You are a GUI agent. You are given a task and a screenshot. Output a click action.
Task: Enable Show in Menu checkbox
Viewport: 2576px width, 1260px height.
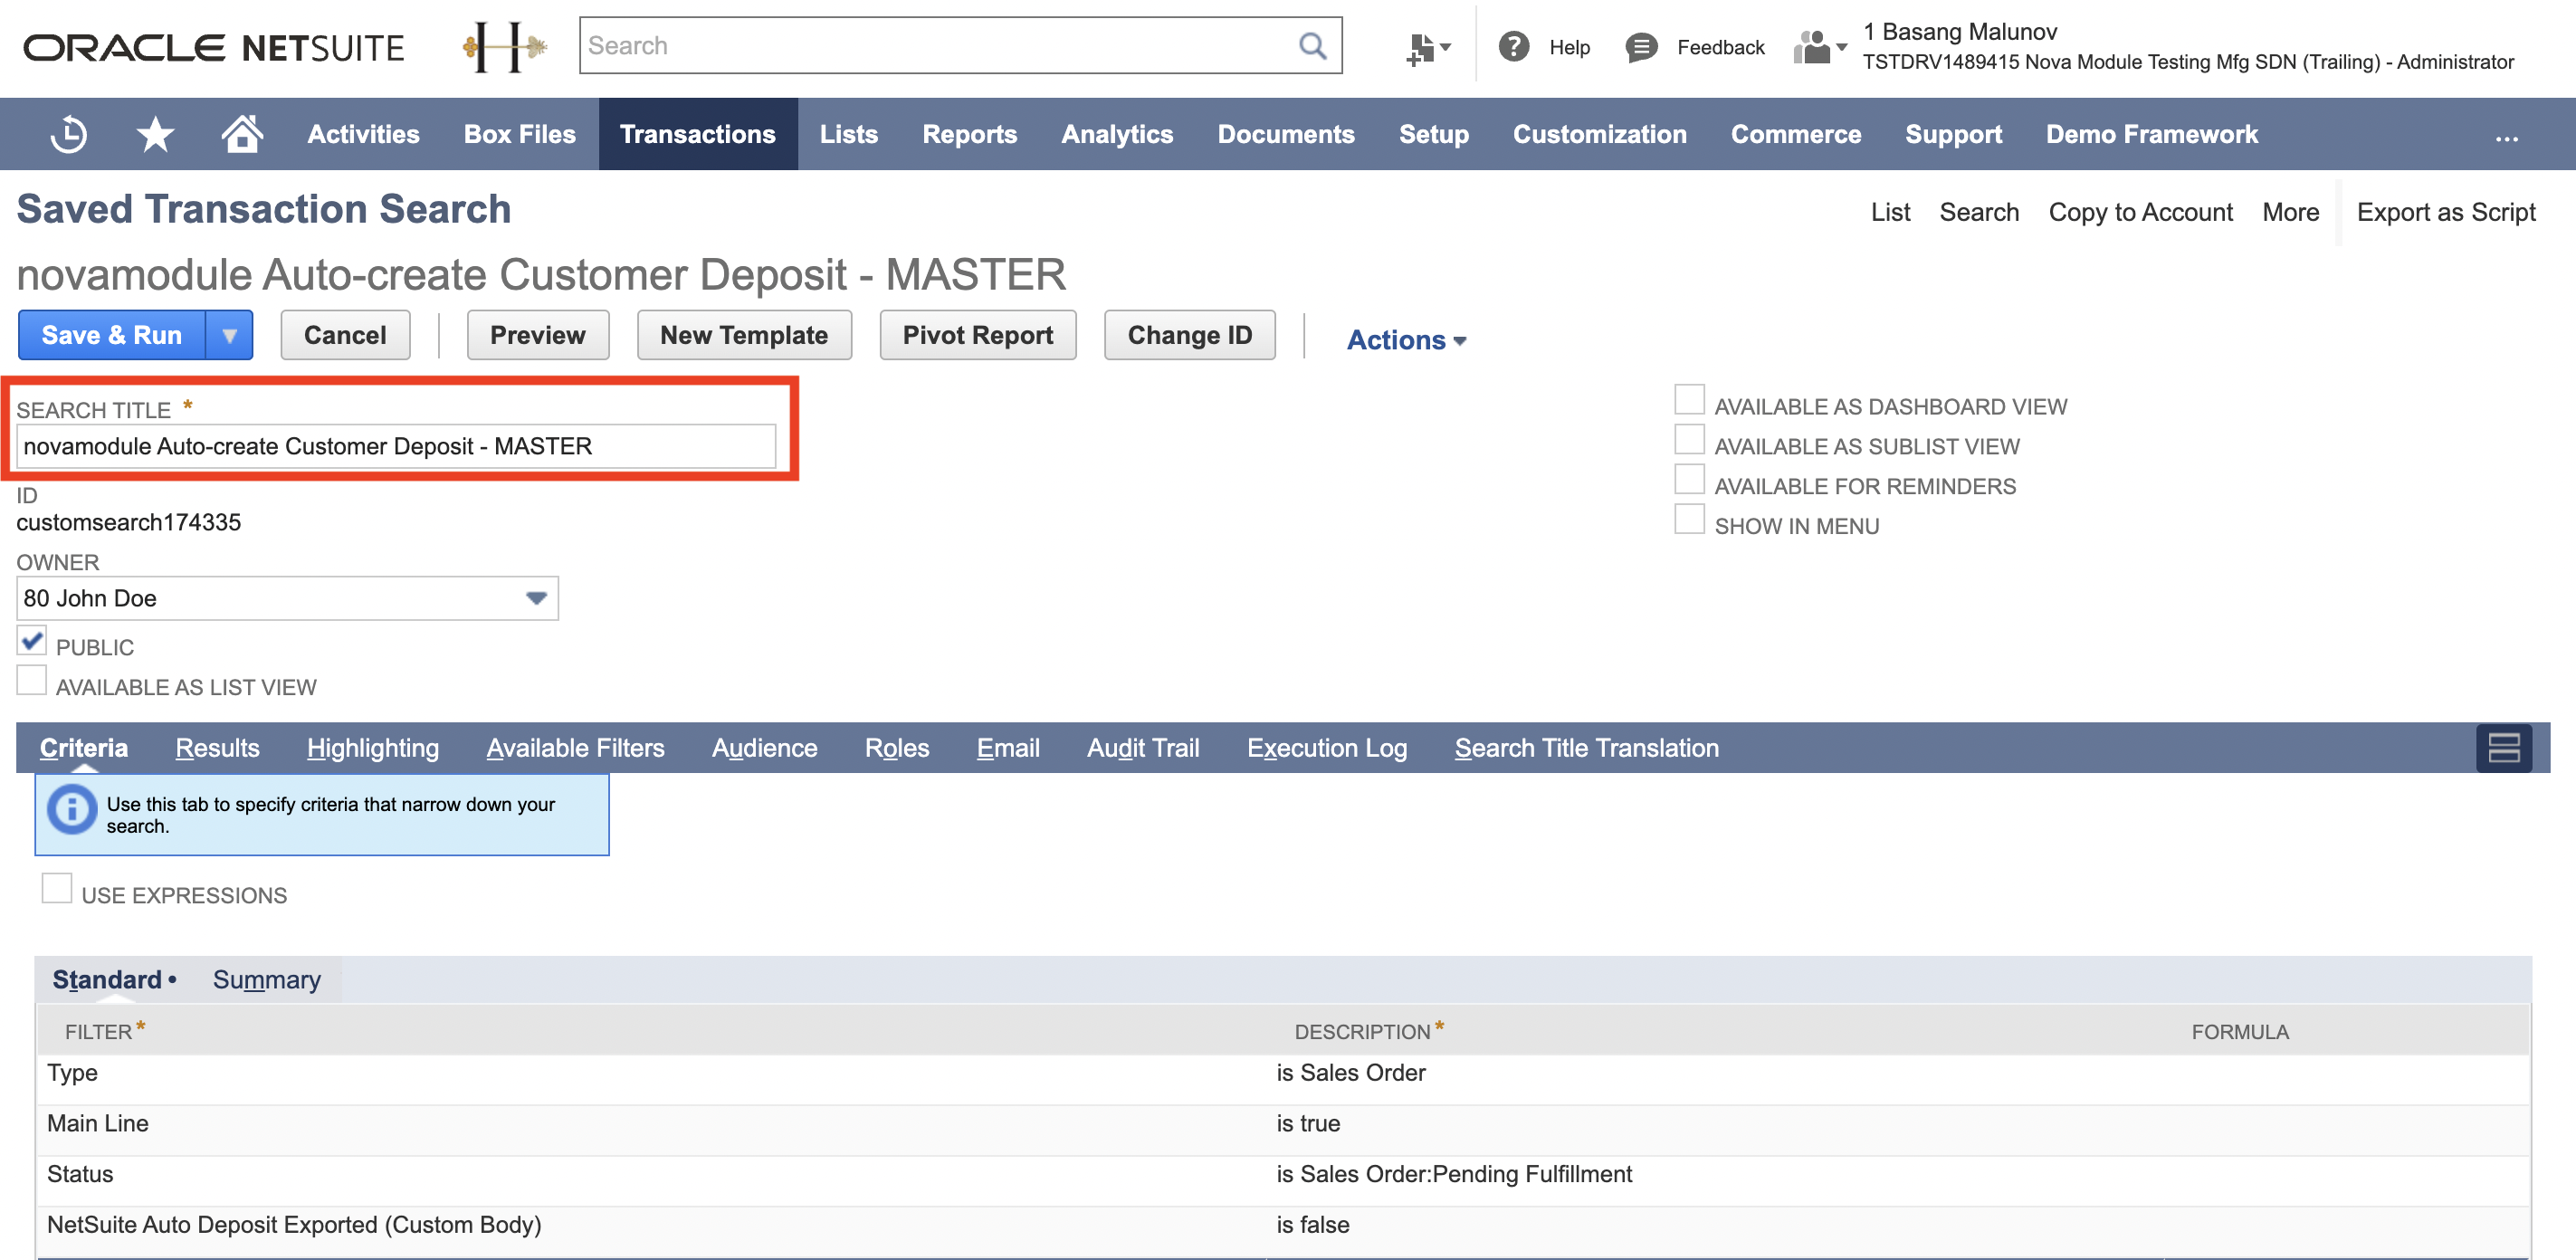pyautogui.click(x=1689, y=519)
